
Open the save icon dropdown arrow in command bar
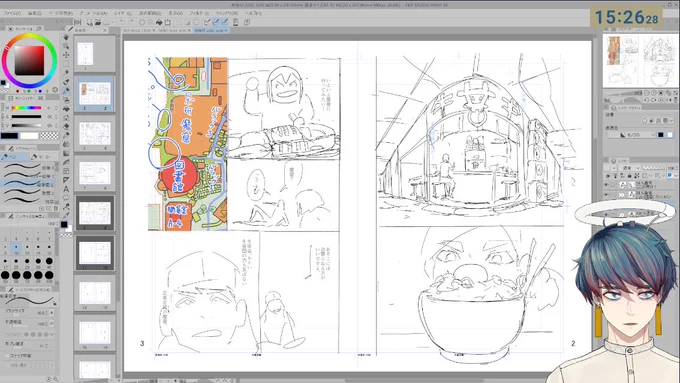pos(113,22)
